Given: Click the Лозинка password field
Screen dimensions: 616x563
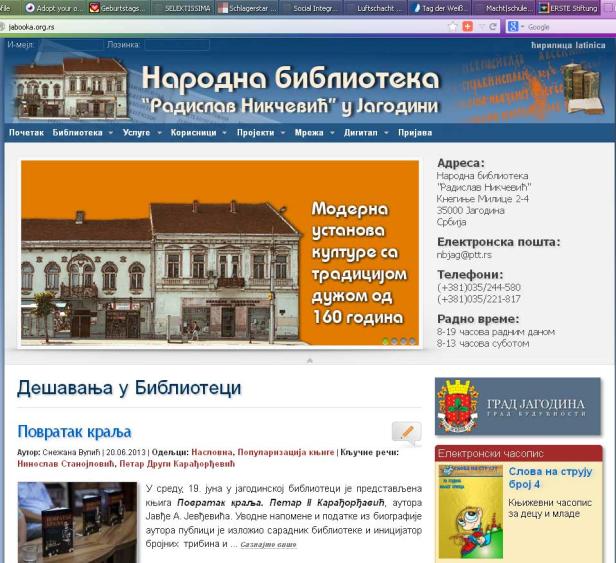Looking at the screenshot, I should pyautogui.click(x=177, y=45).
